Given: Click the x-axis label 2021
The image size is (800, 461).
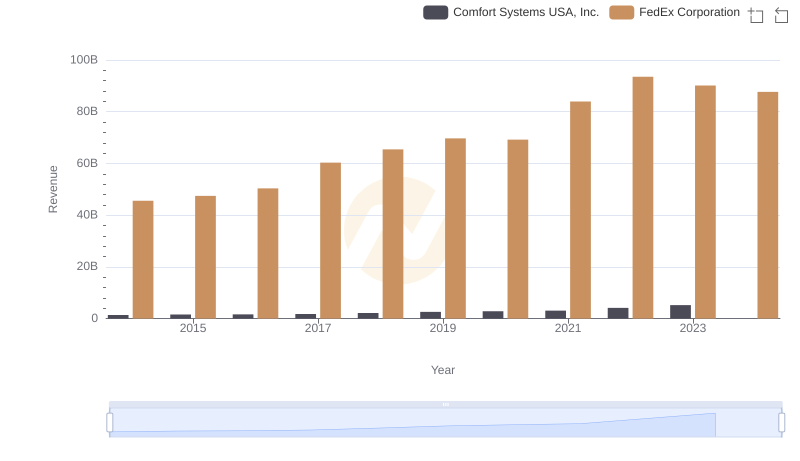Looking at the screenshot, I should (x=568, y=328).
